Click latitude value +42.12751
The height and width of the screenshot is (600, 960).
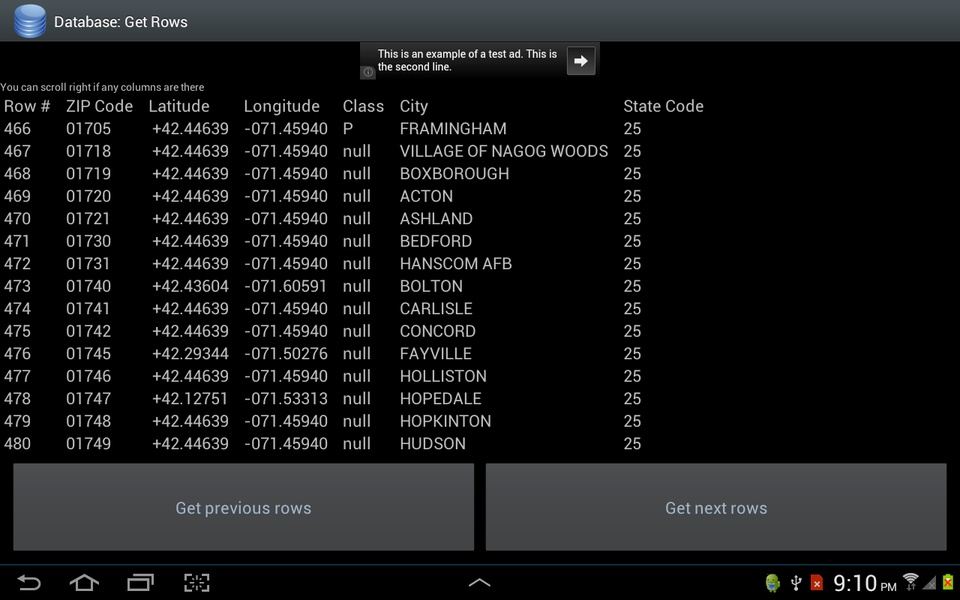(190, 399)
